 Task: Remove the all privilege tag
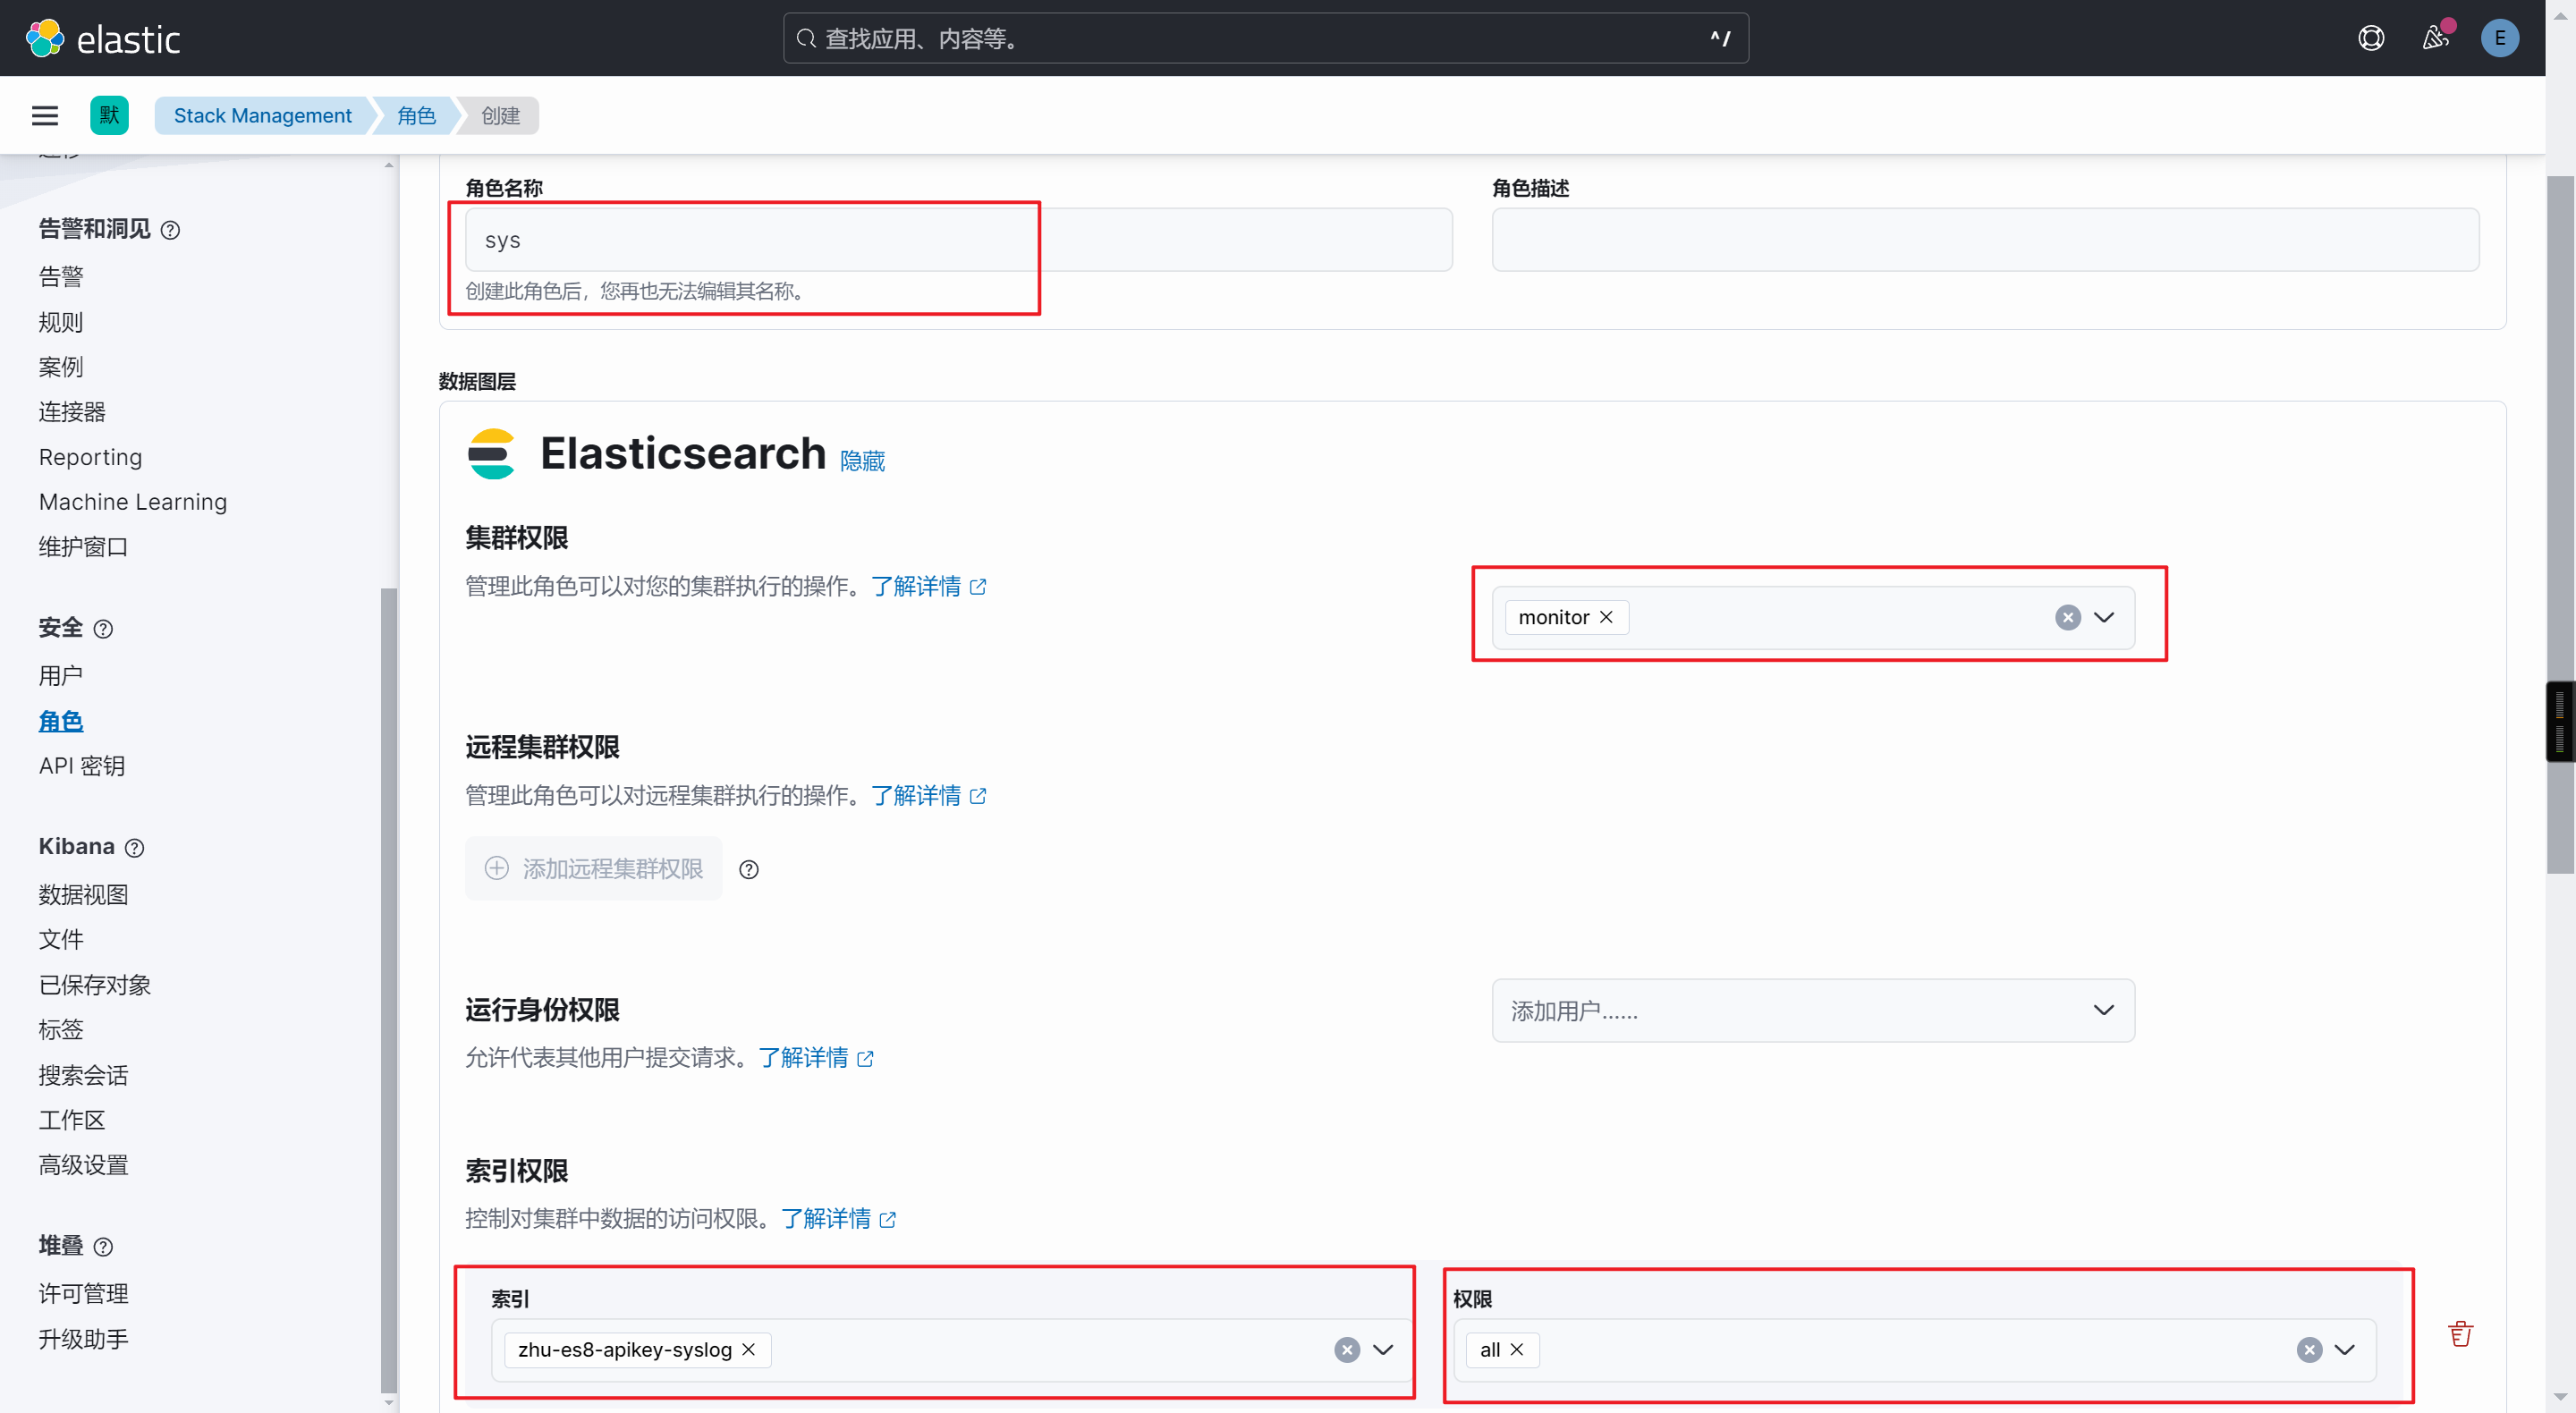1517,1350
